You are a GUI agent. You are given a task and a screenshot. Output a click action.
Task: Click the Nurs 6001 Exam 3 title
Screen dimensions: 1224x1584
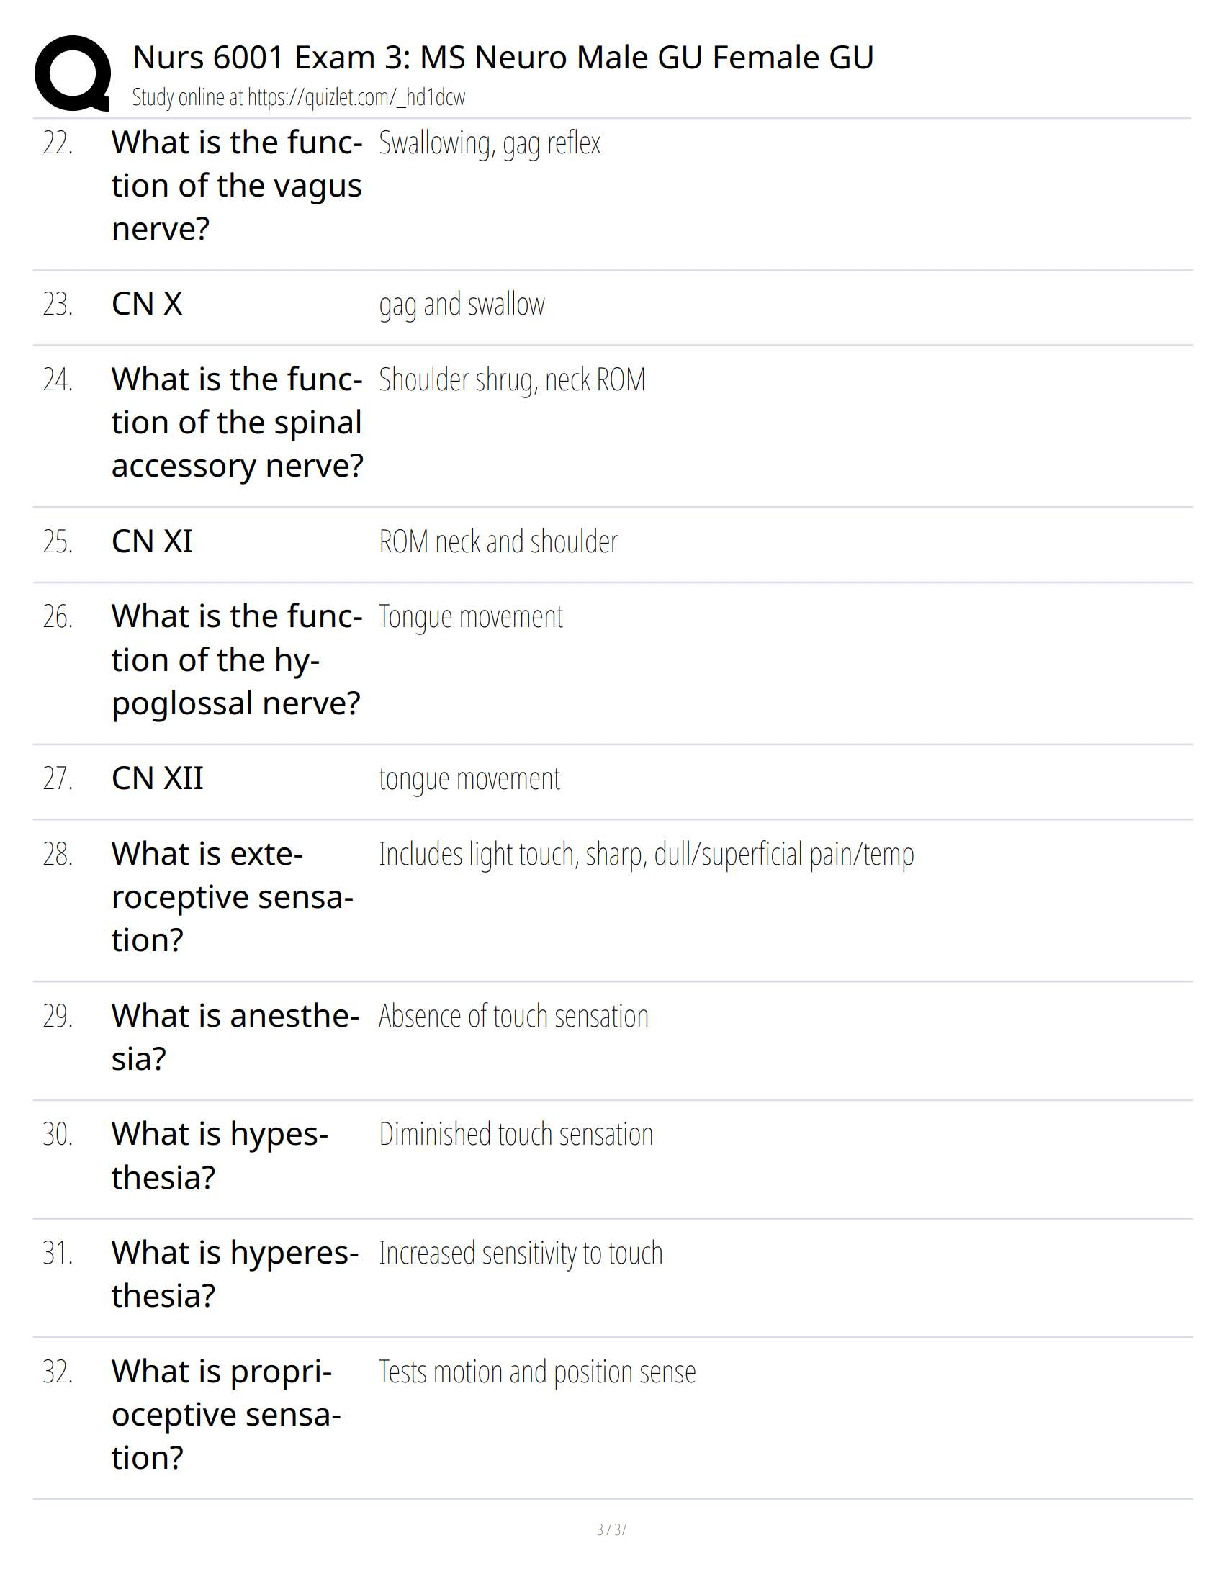tap(503, 57)
